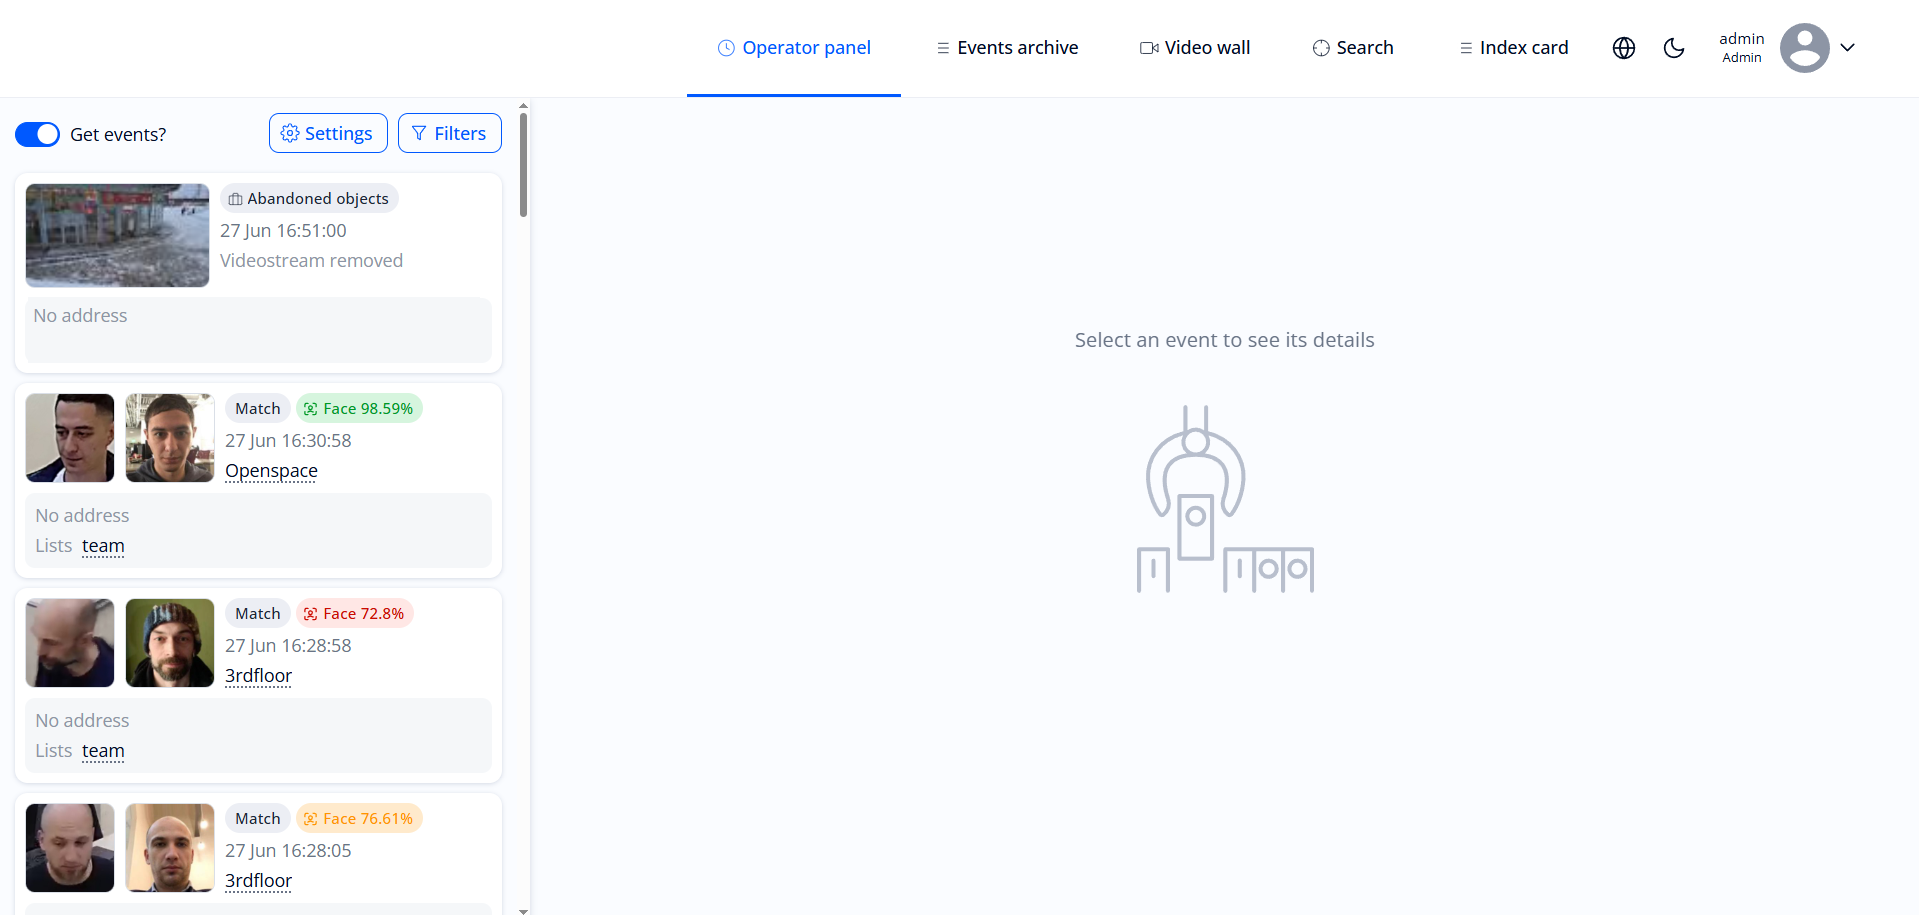
Task: Click Match tag of 16:30:58 event
Action: (258, 408)
